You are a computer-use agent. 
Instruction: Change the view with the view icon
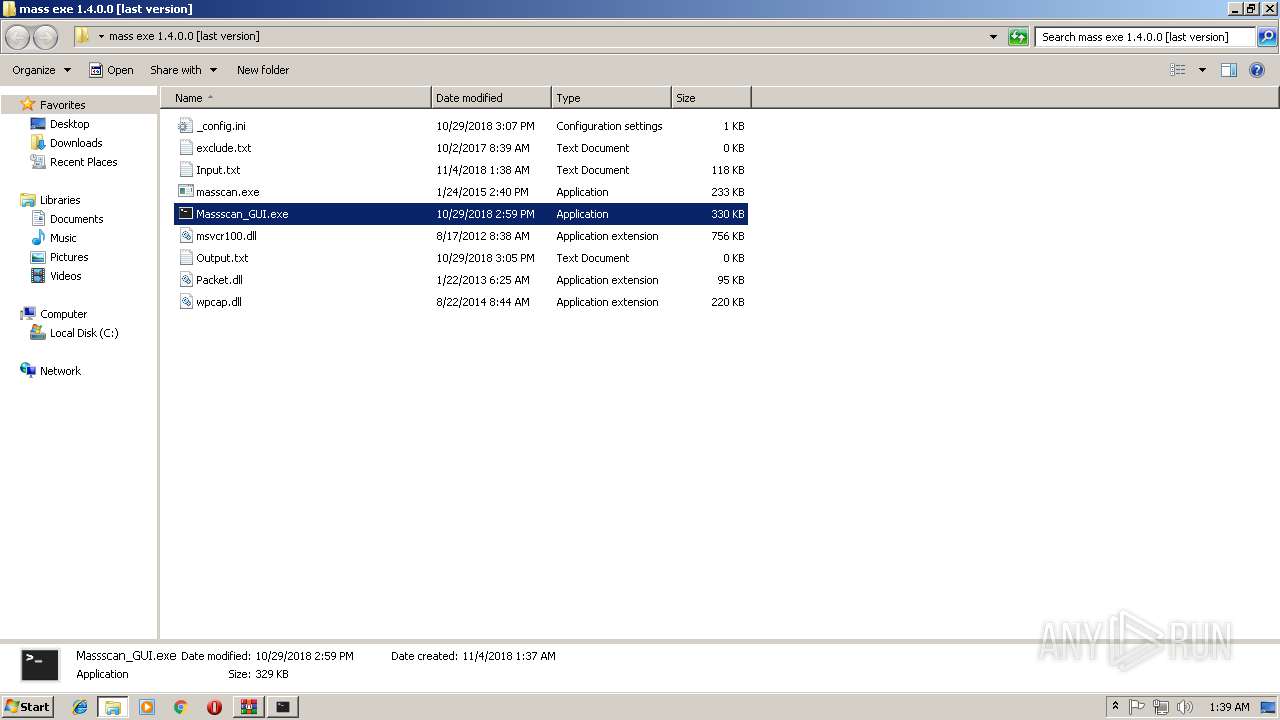(x=1178, y=70)
